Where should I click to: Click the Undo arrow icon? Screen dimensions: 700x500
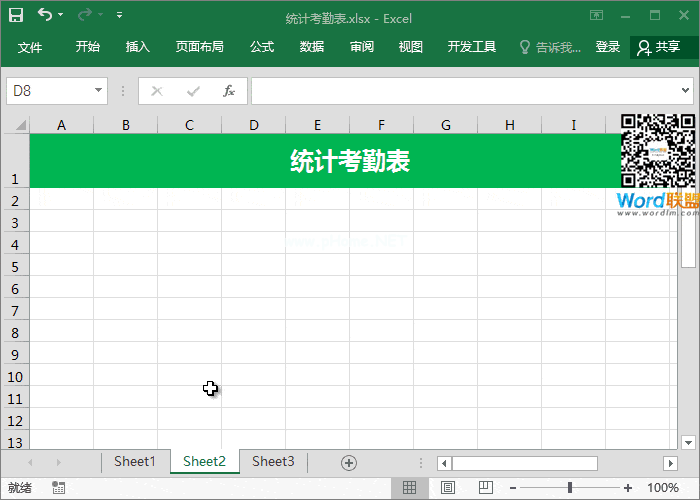click(x=45, y=15)
